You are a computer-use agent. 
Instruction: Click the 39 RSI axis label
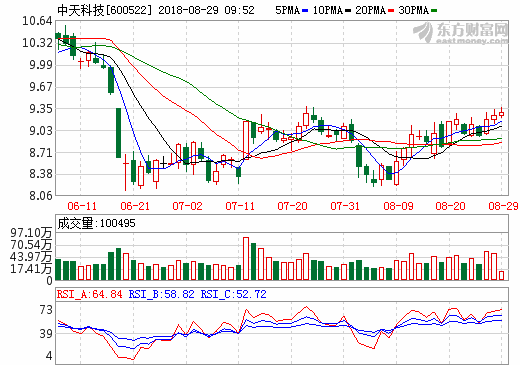[x=46, y=333]
